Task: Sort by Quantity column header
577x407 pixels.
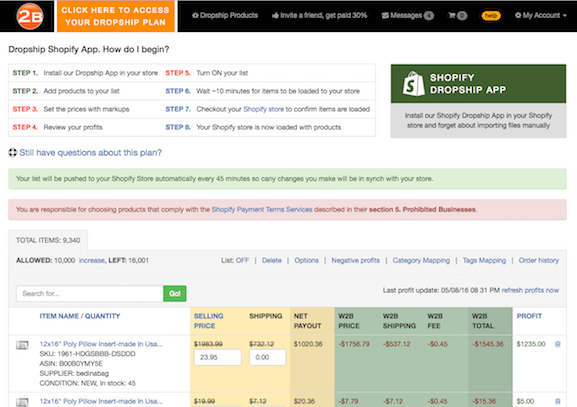Action: click(103, 316)
